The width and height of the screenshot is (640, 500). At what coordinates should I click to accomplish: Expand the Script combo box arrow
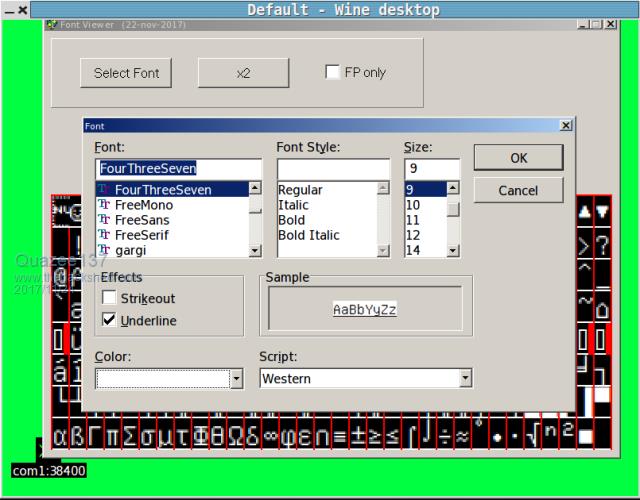pyautogui.click(x=465, y=379)
